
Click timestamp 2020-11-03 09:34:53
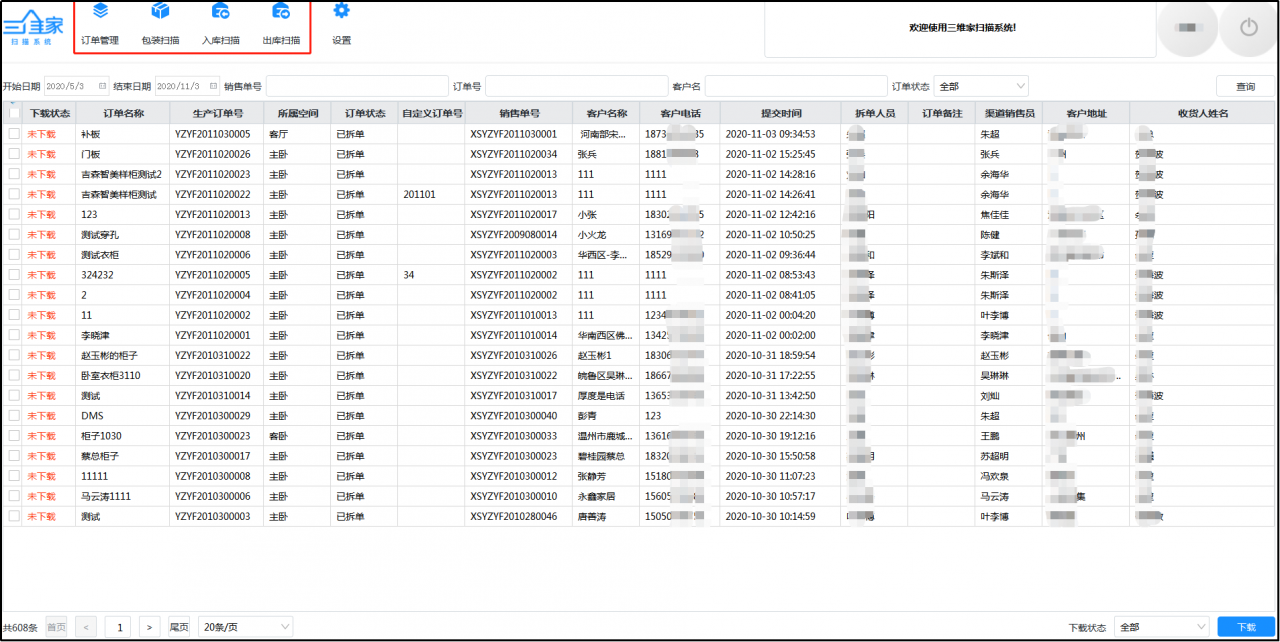770,134
